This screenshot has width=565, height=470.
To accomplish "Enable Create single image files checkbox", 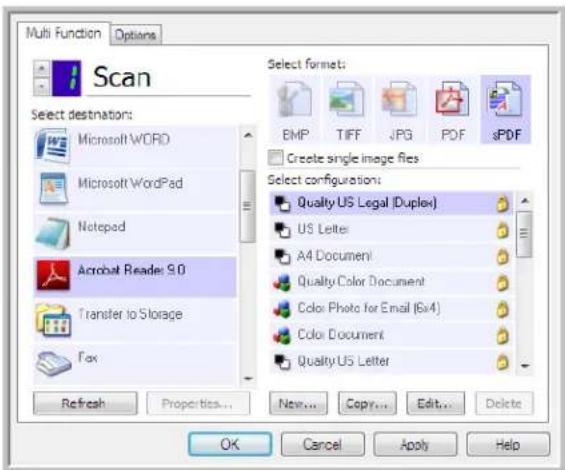I will 276,158.
